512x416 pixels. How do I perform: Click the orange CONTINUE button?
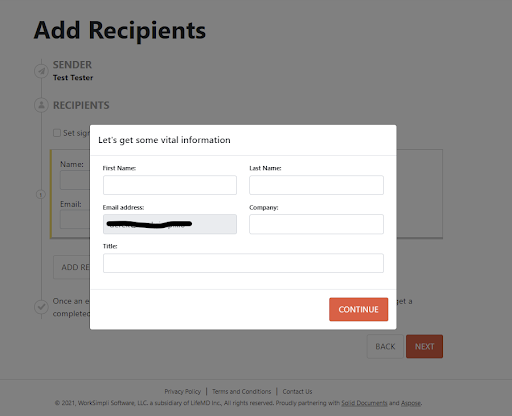[359, 309]
